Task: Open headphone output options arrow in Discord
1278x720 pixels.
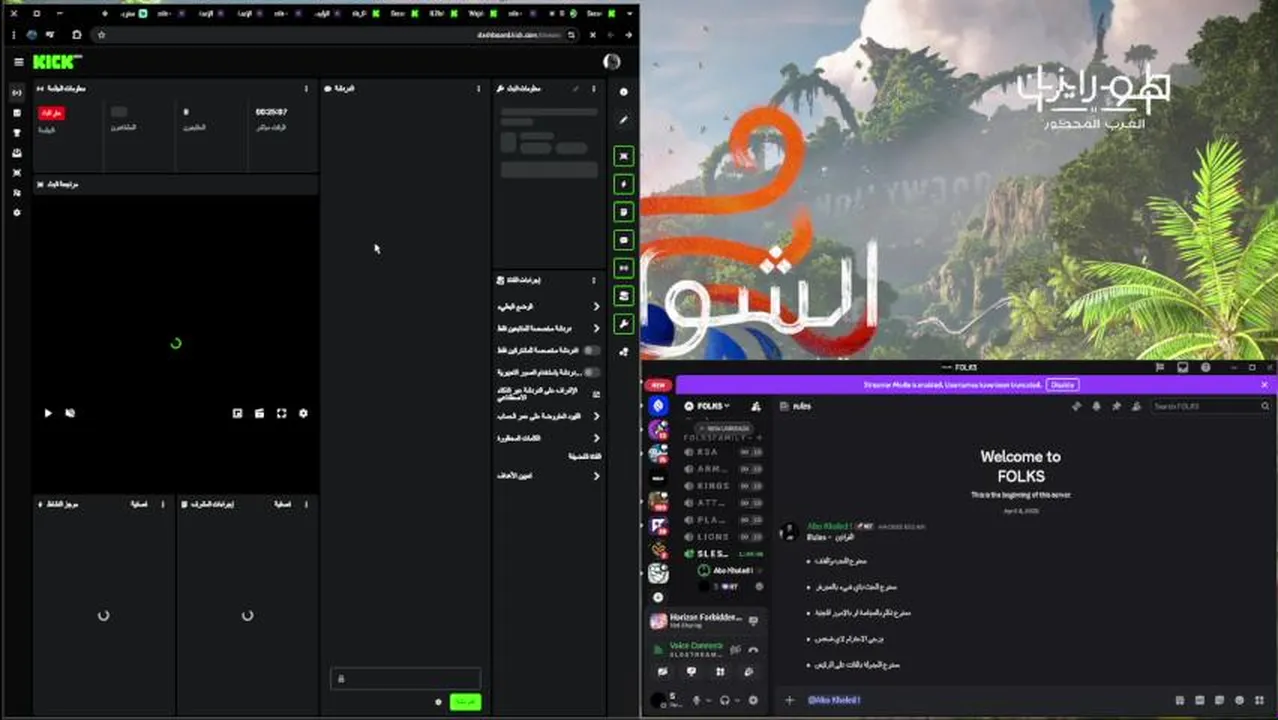Action: tap(737, 700)
